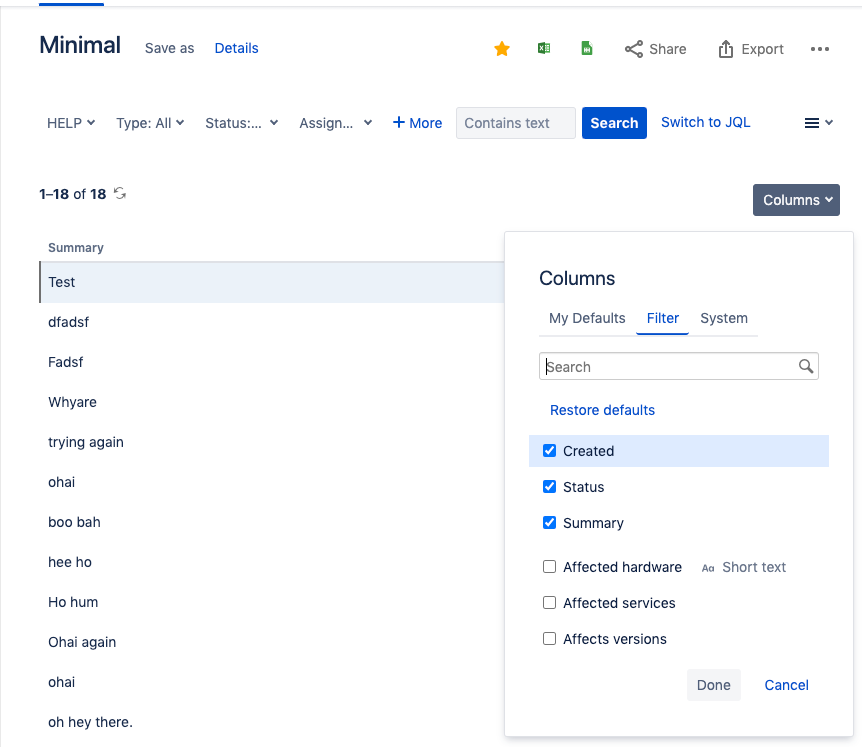Open the Assignee filter dropdown
The height and width of the screenshot is (747, 862).
(x=335, y=123)
